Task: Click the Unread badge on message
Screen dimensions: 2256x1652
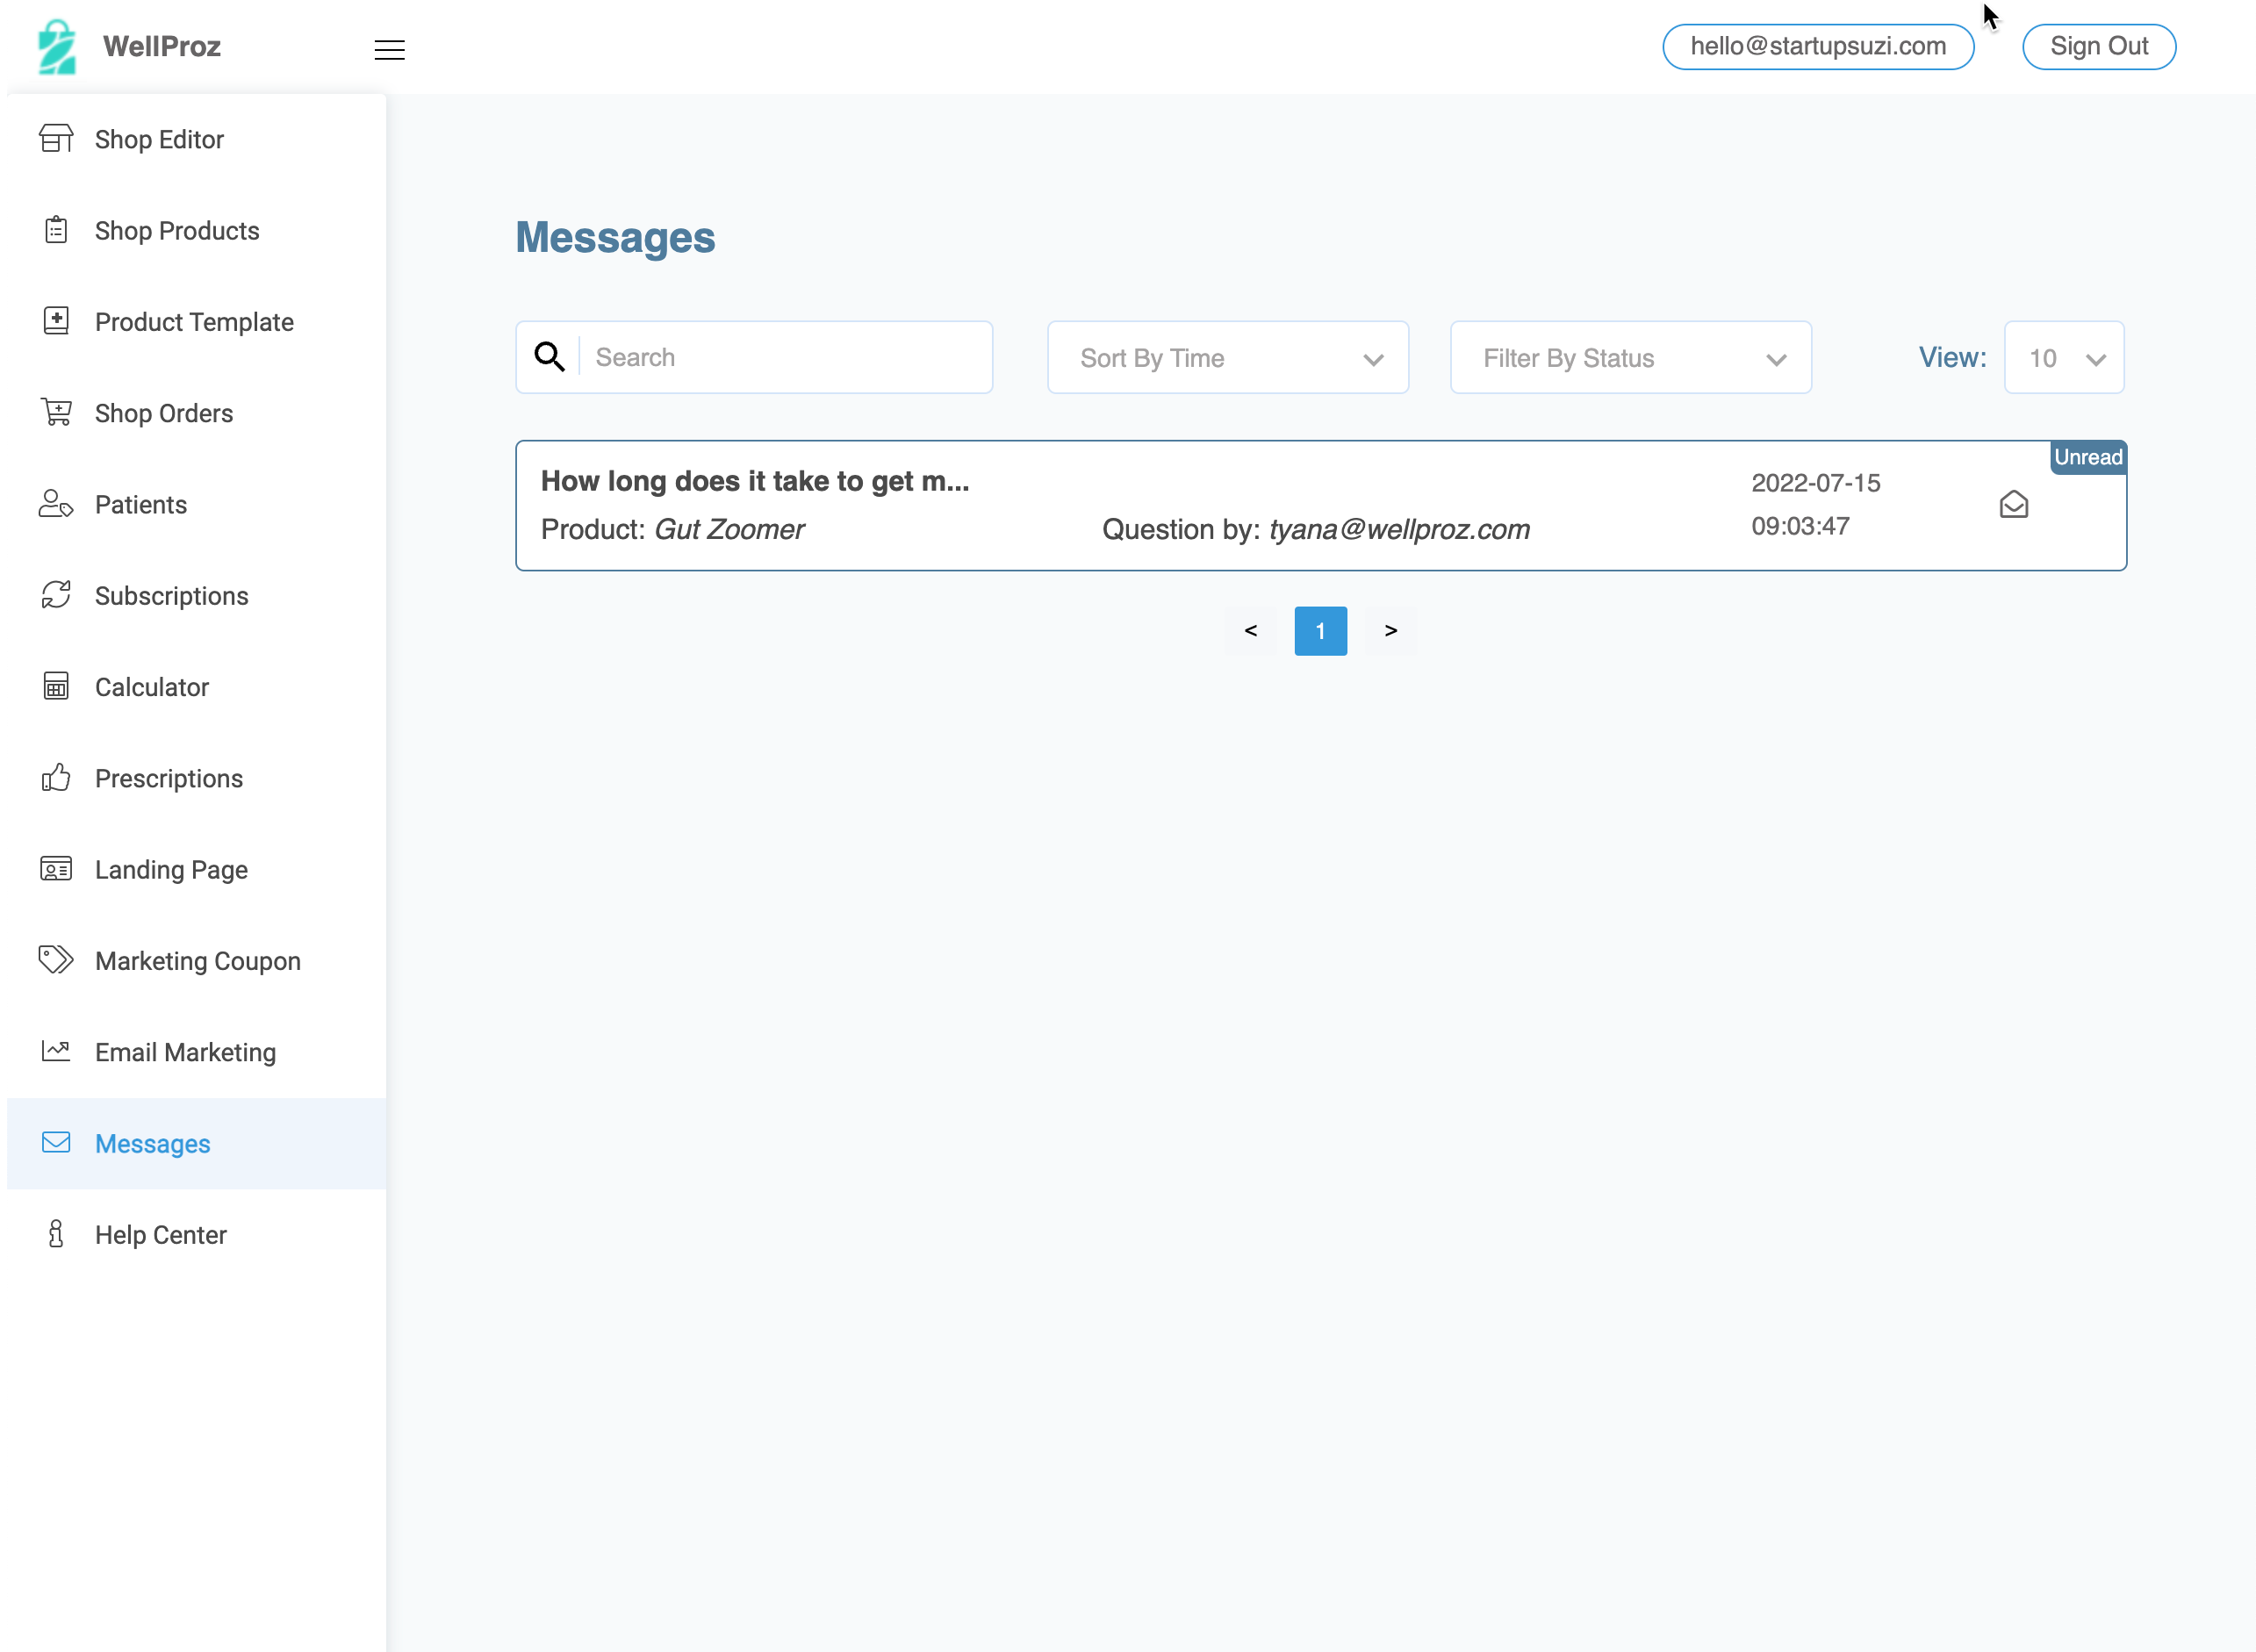Action: [2088, 457]
